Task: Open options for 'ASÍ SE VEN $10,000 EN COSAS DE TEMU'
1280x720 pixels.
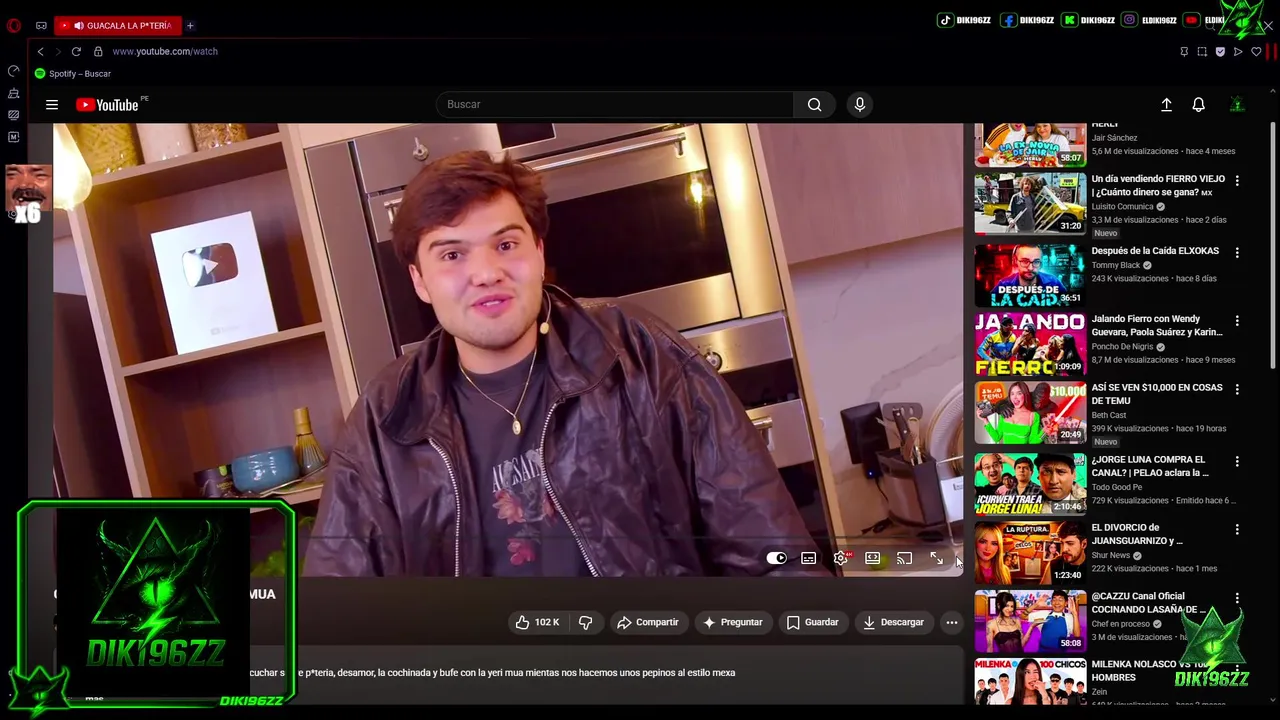Action: click(x=1237, y=389)
